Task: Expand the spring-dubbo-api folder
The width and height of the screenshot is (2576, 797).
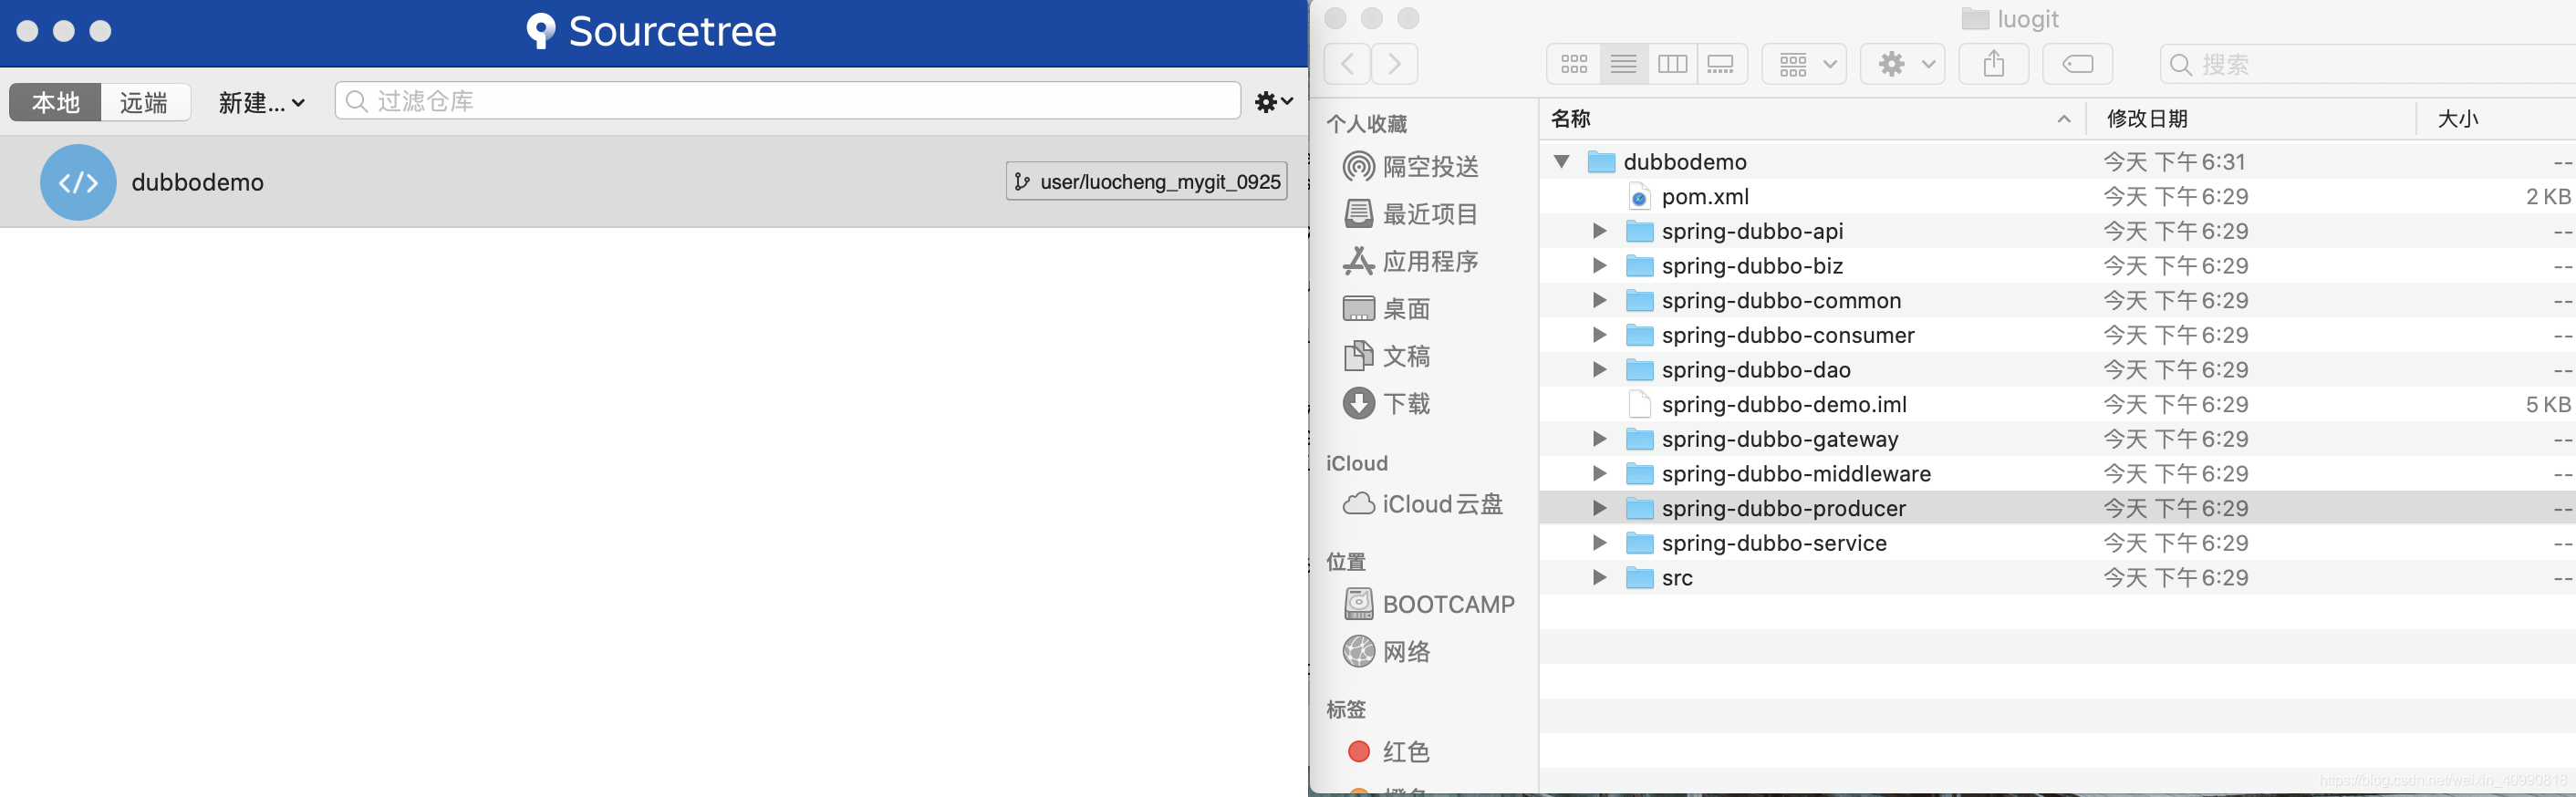Action: click(1599, 231)
